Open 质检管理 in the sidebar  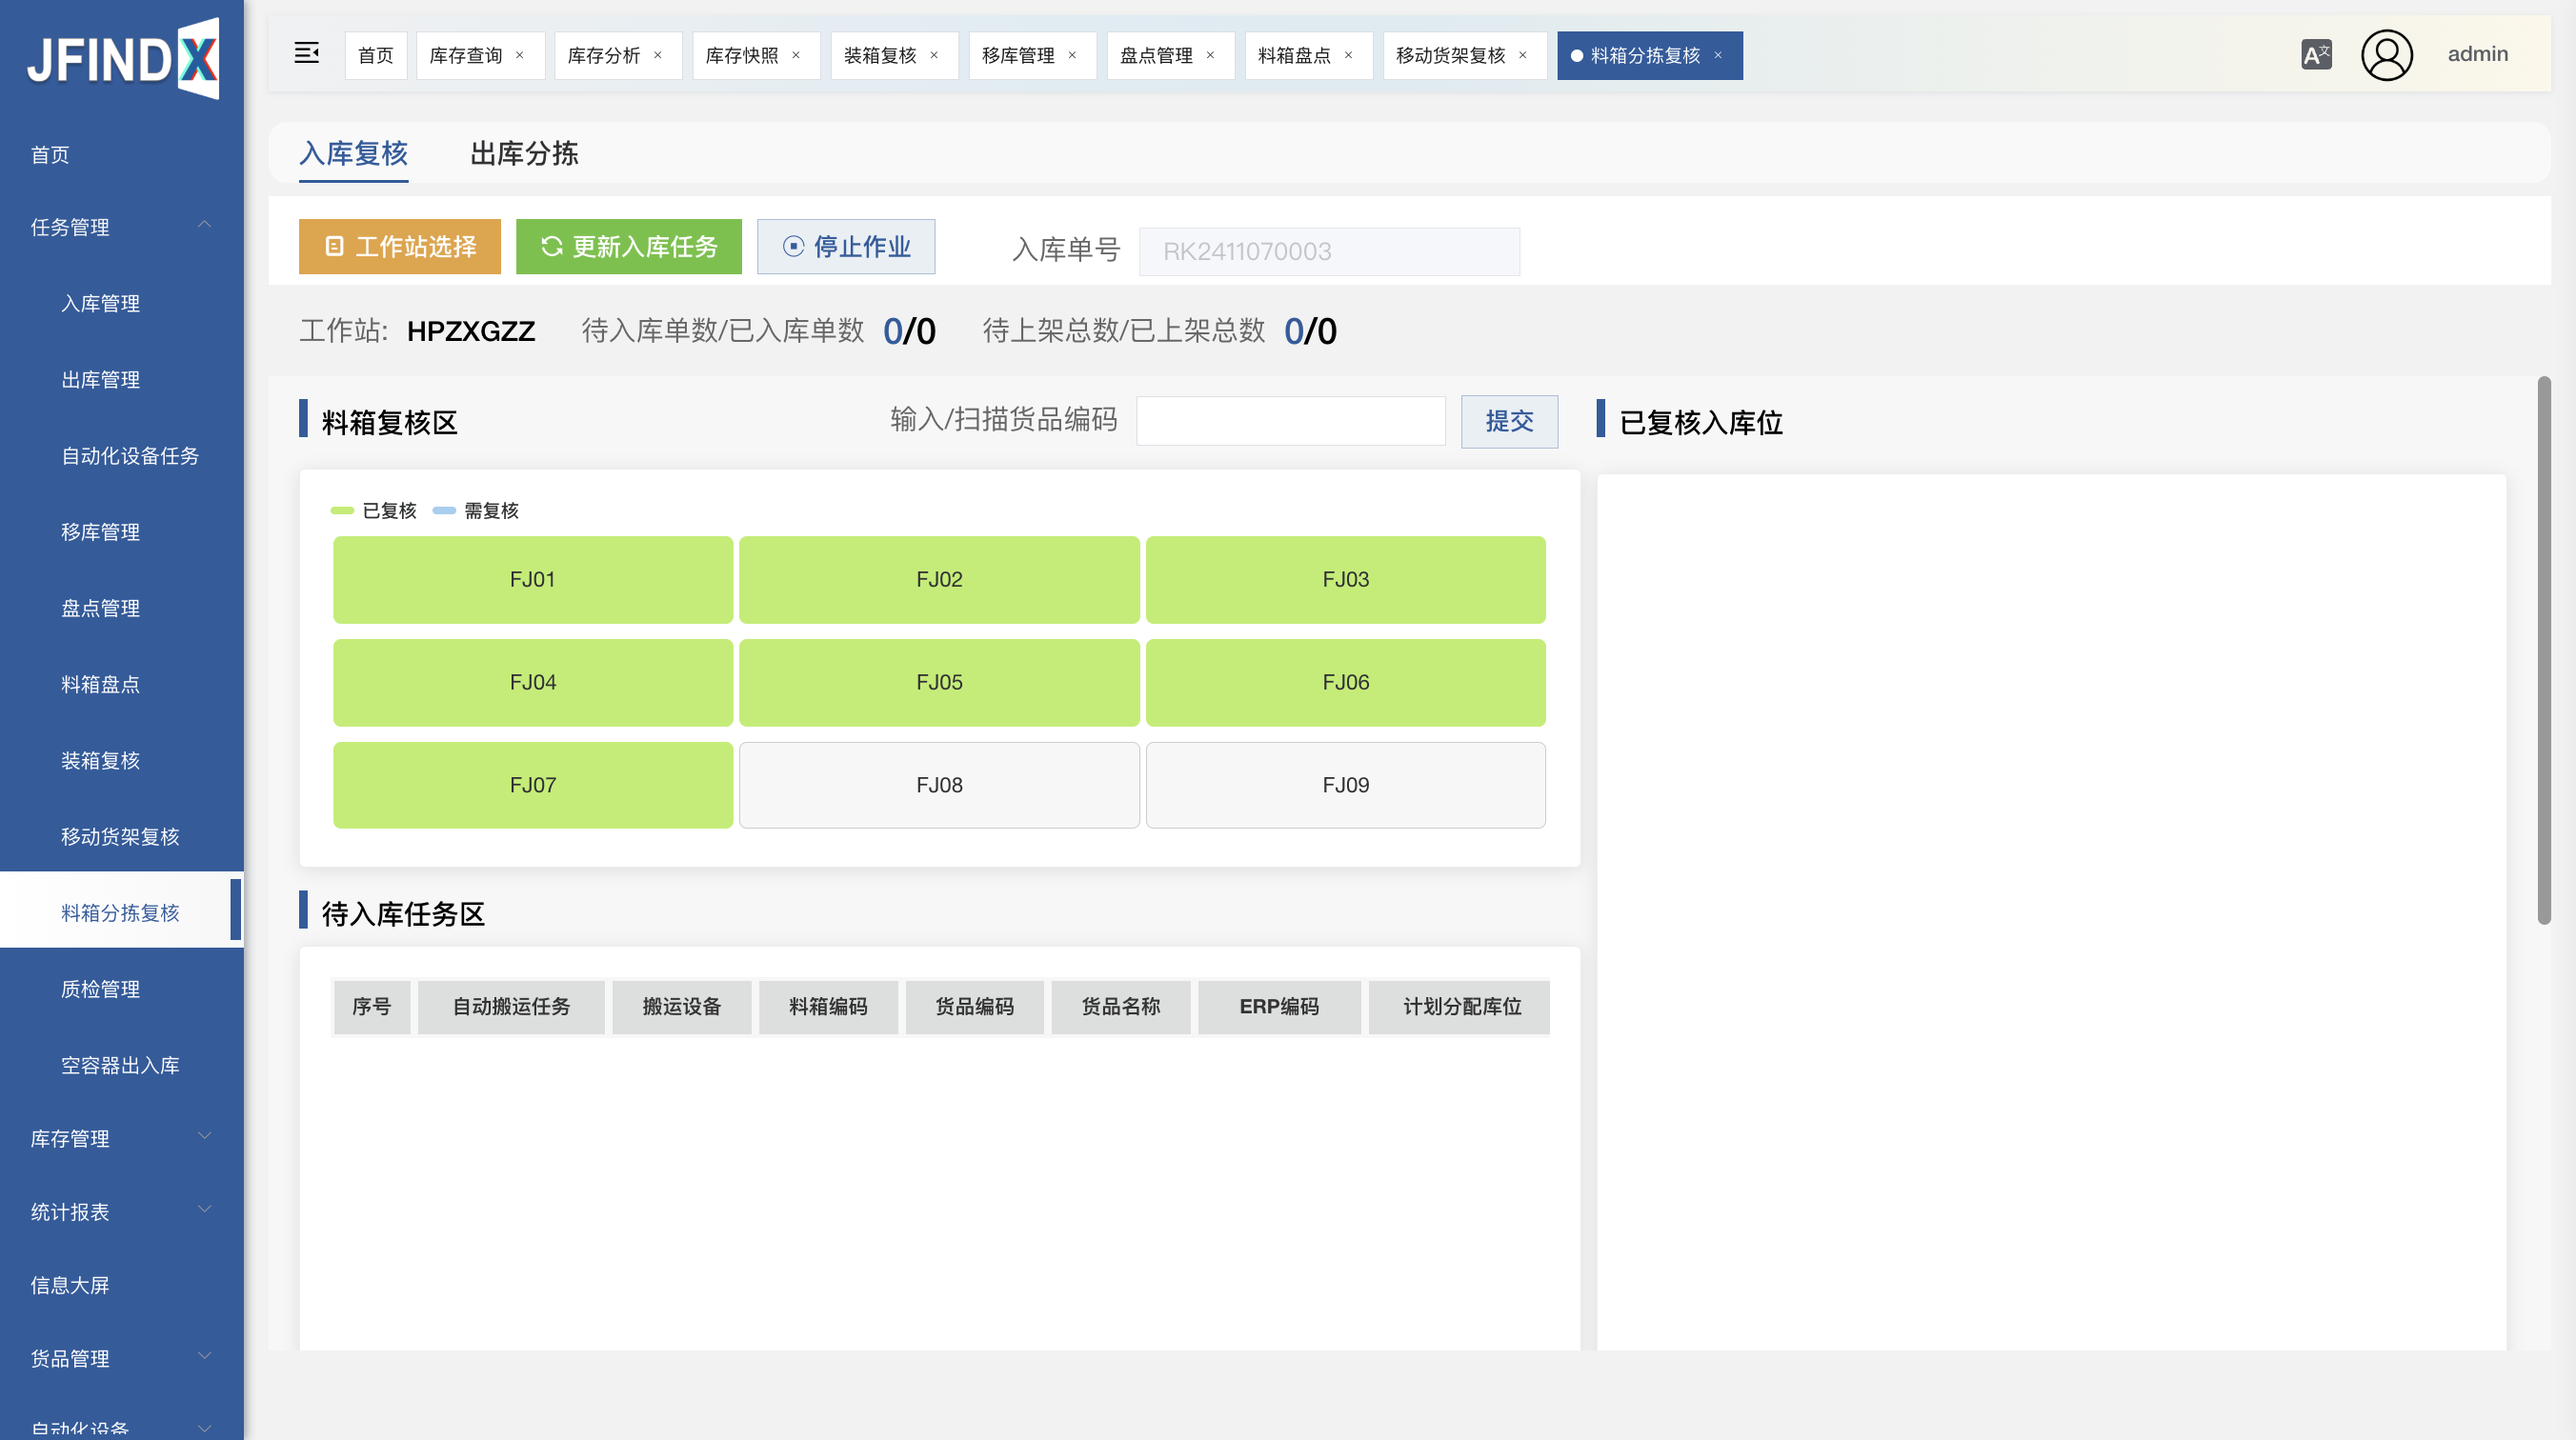click(x=101, y=989)
